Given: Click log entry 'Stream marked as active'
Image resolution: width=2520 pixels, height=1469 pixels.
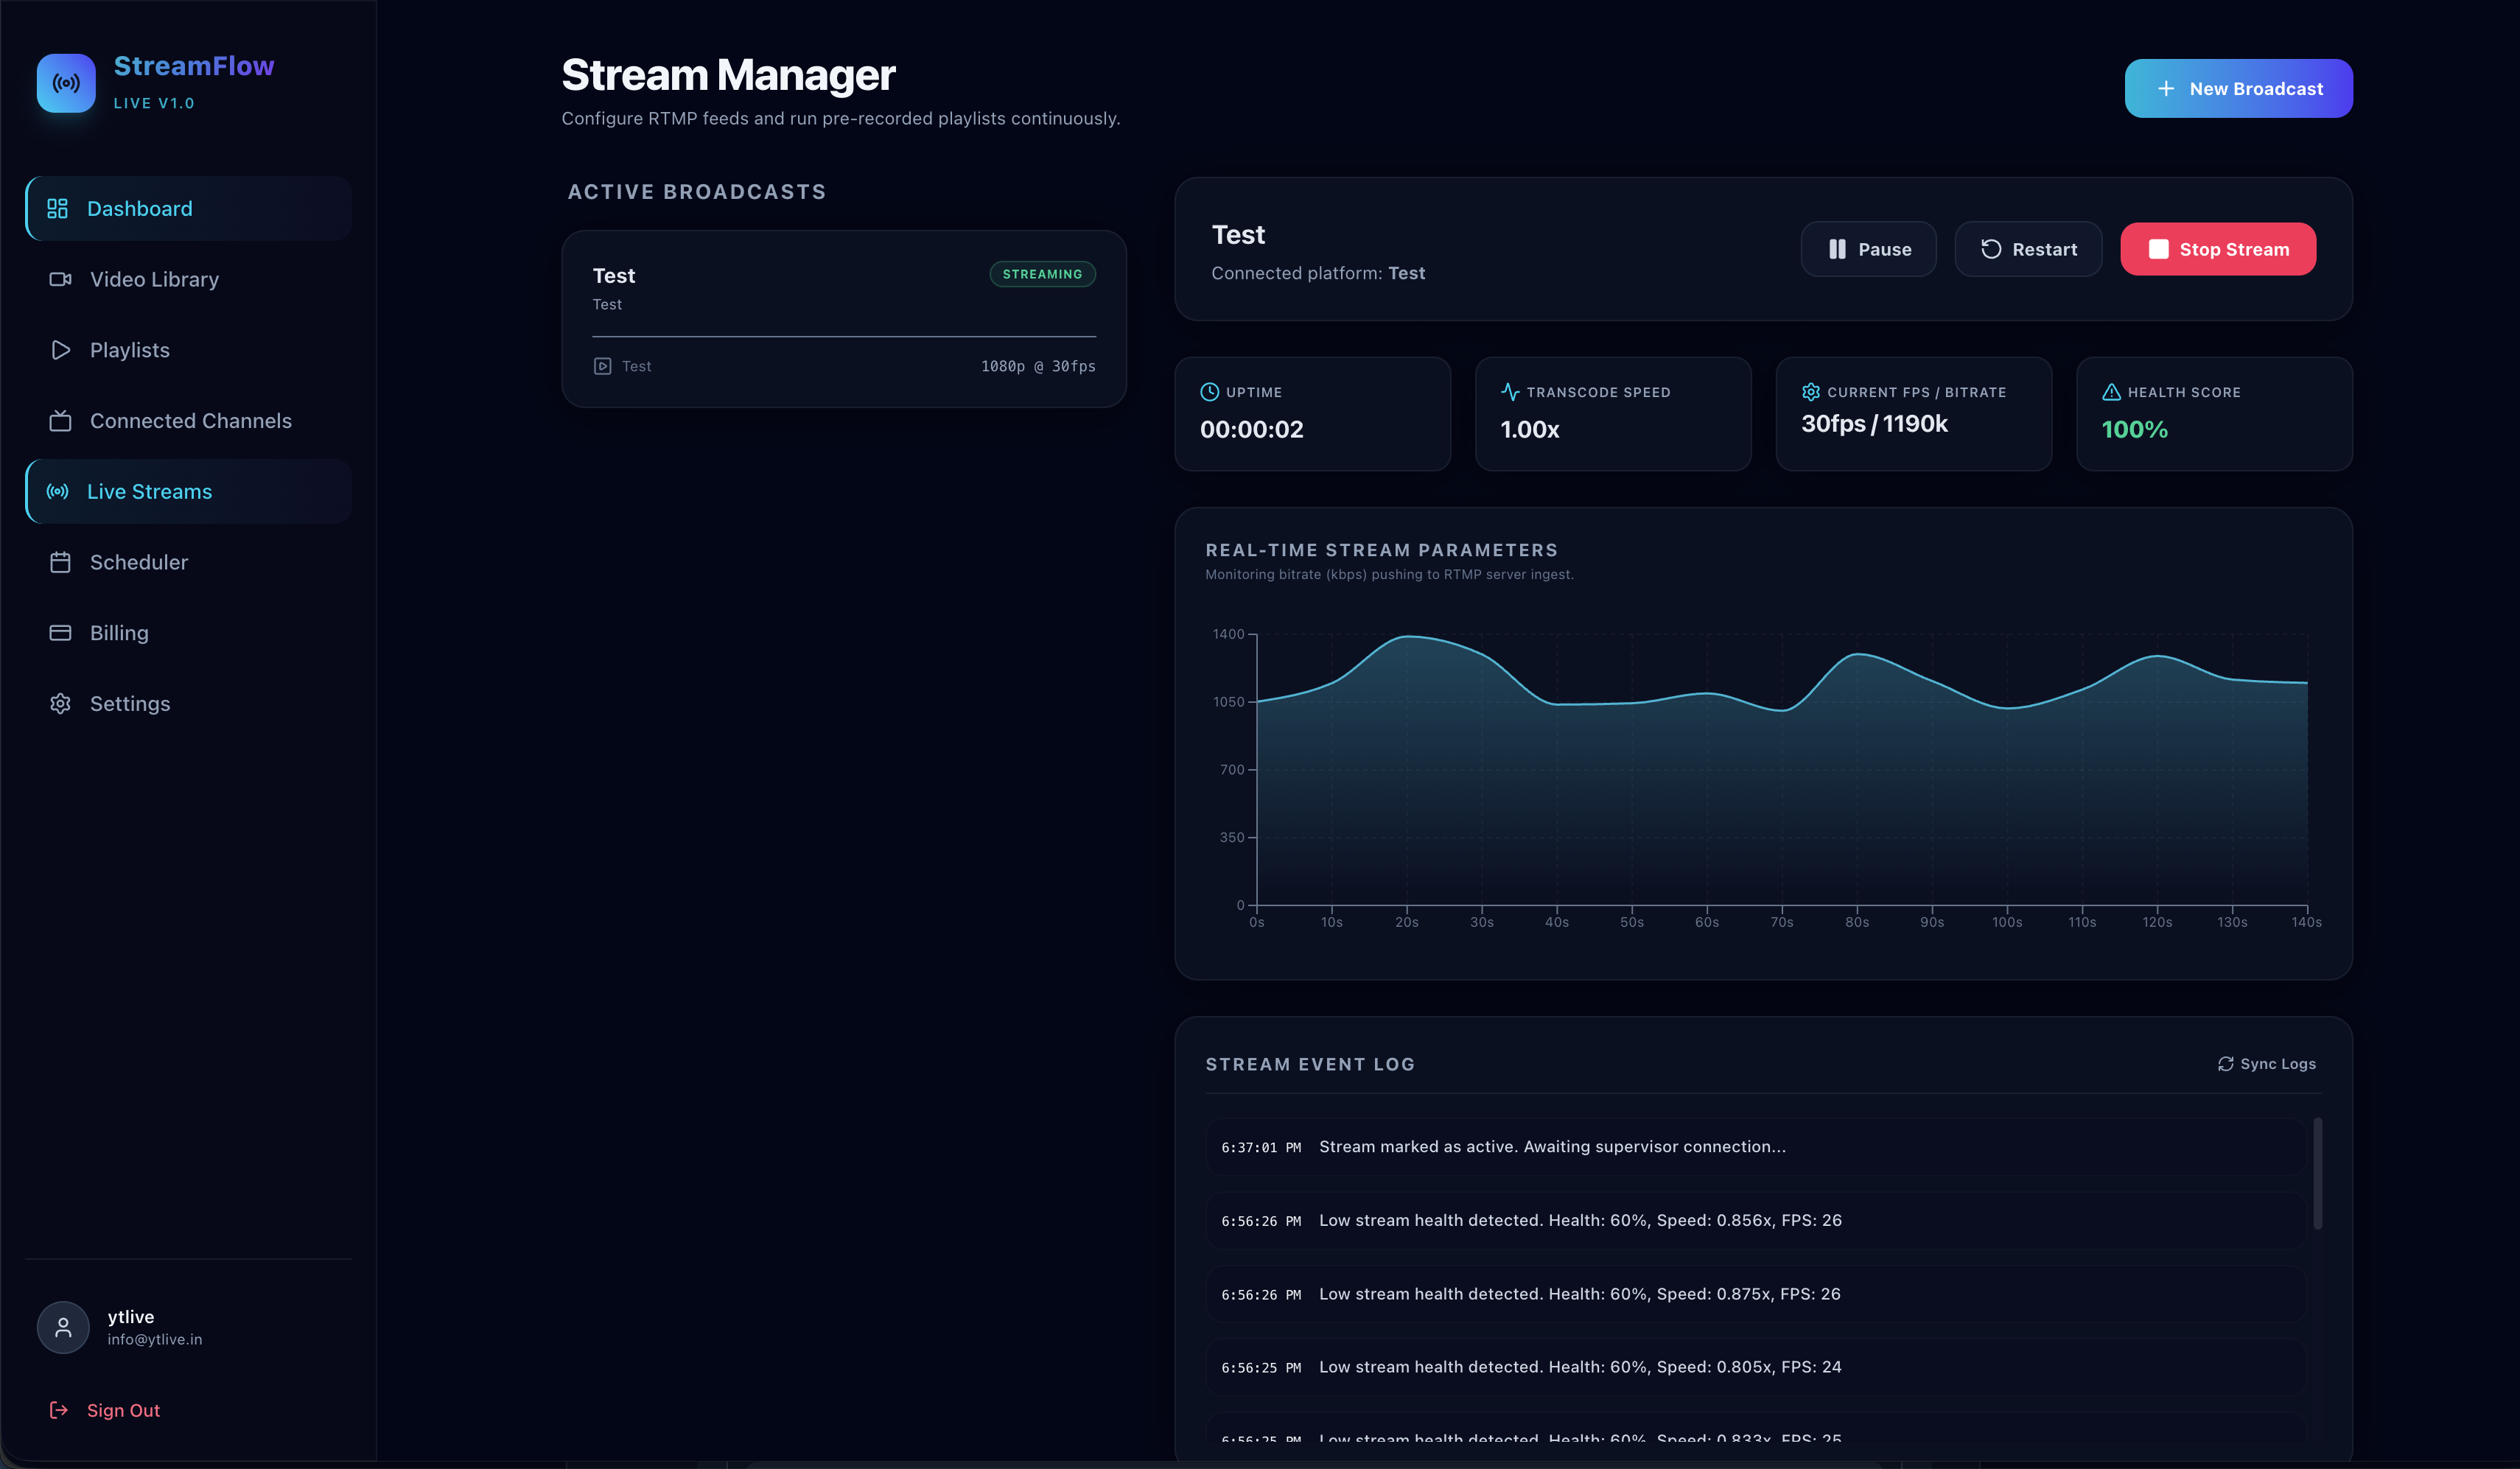Looking at the screenshot, I should point(1756,1147).
